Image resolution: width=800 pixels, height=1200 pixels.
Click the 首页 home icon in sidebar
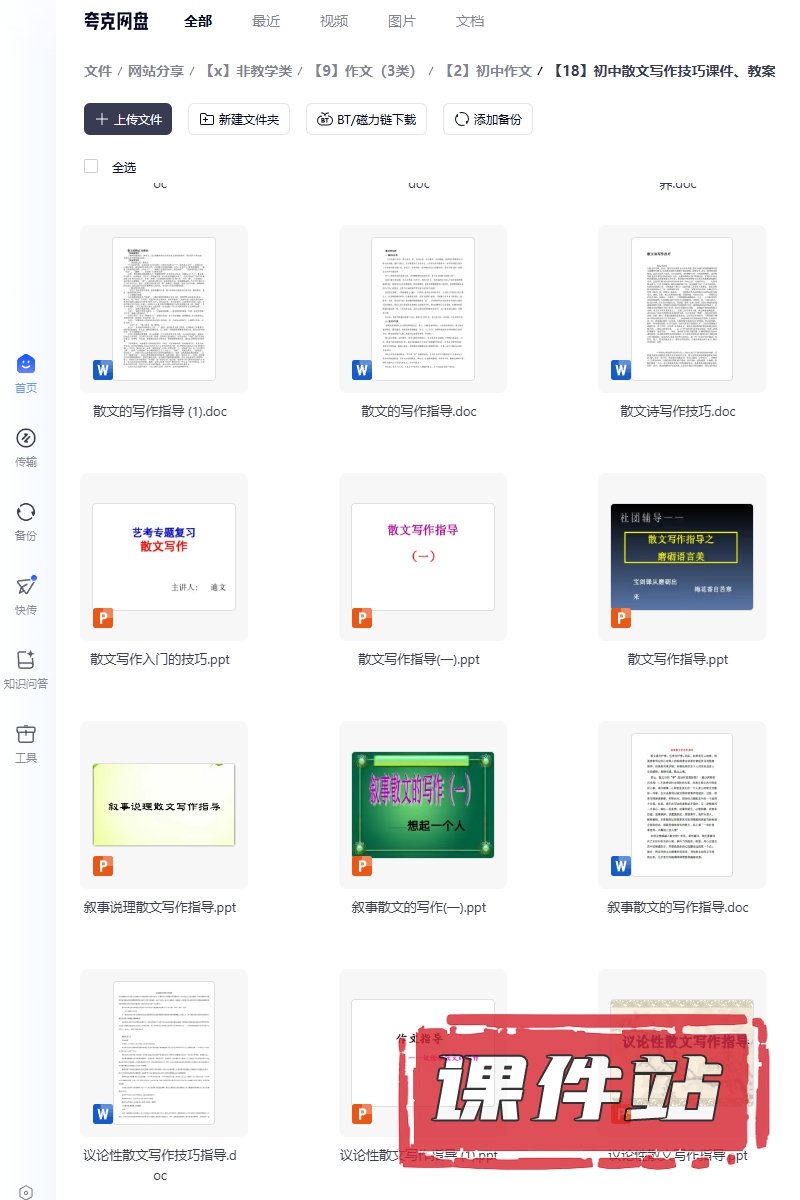26,364
